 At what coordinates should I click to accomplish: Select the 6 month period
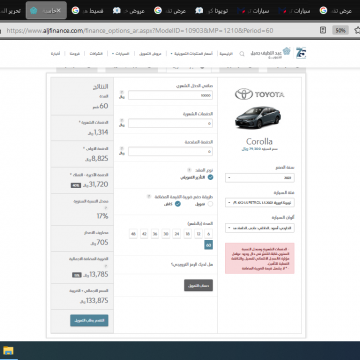pyautogui.click(x=209, y=234)
